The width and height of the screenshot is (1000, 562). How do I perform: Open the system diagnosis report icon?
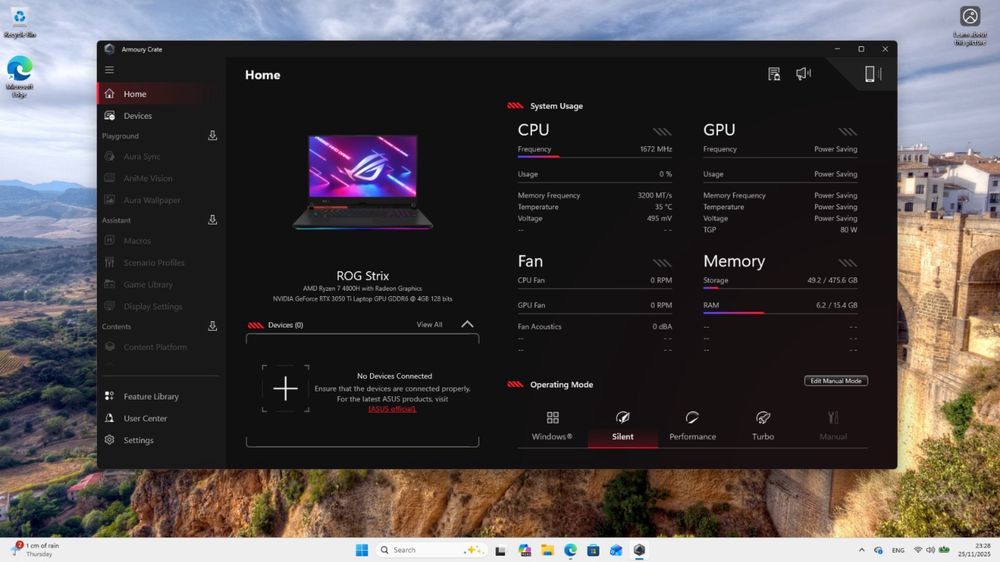(774, 74)
